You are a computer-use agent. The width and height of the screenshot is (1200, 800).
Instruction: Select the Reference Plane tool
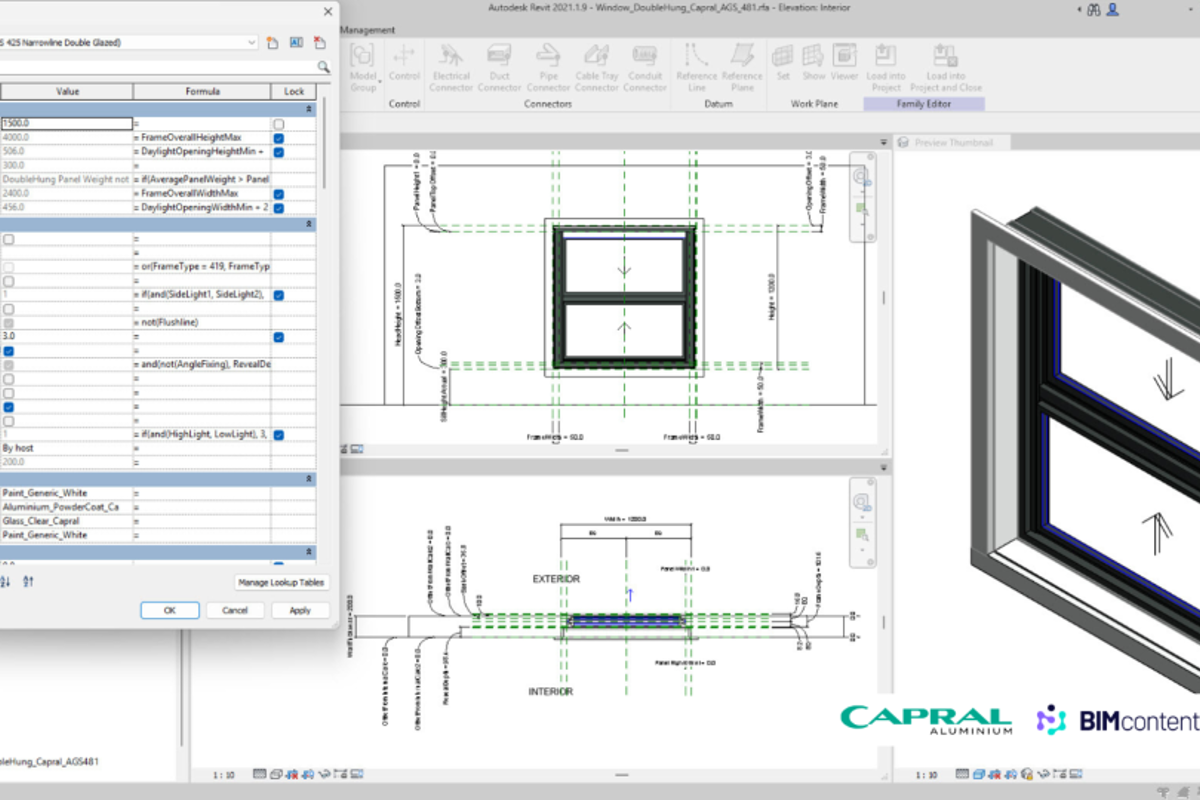coord(741,68)
